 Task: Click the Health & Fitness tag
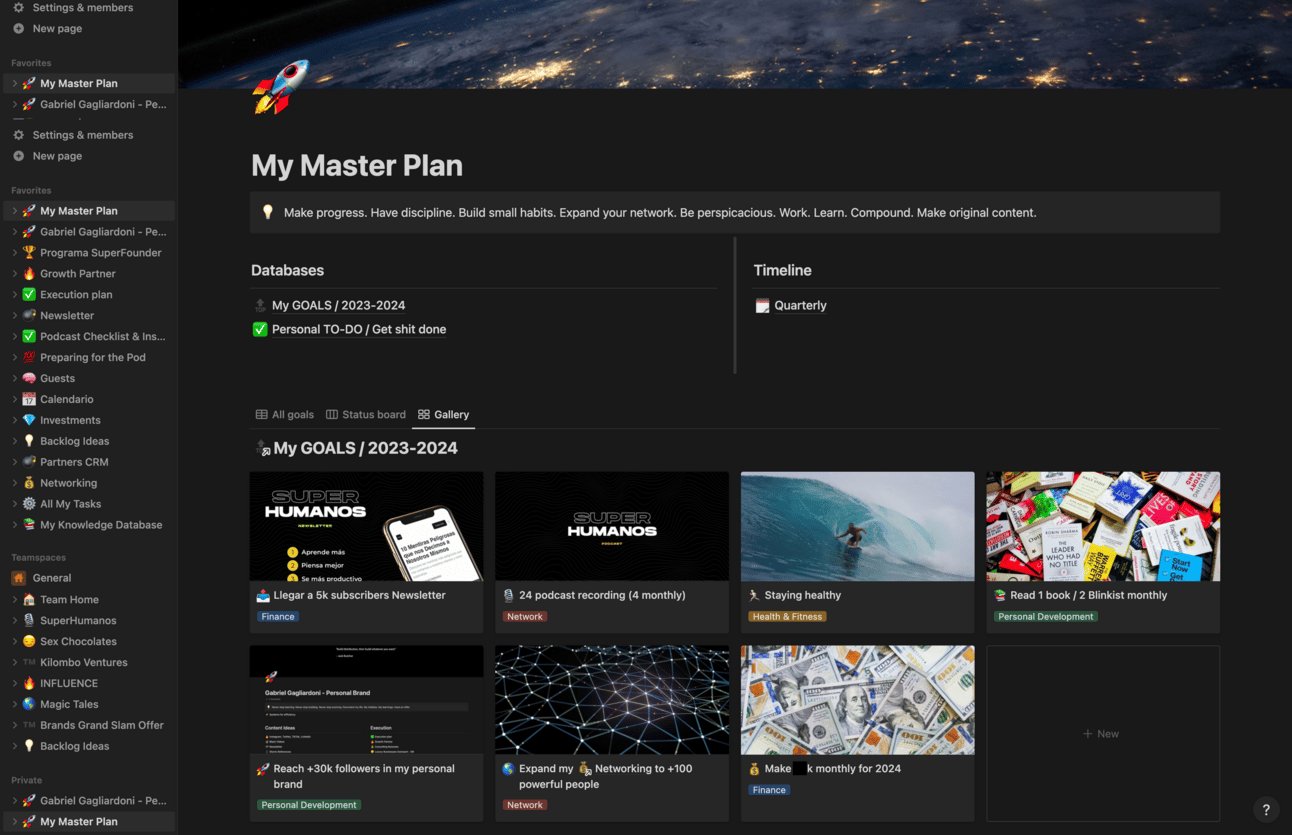coord(788,617)
